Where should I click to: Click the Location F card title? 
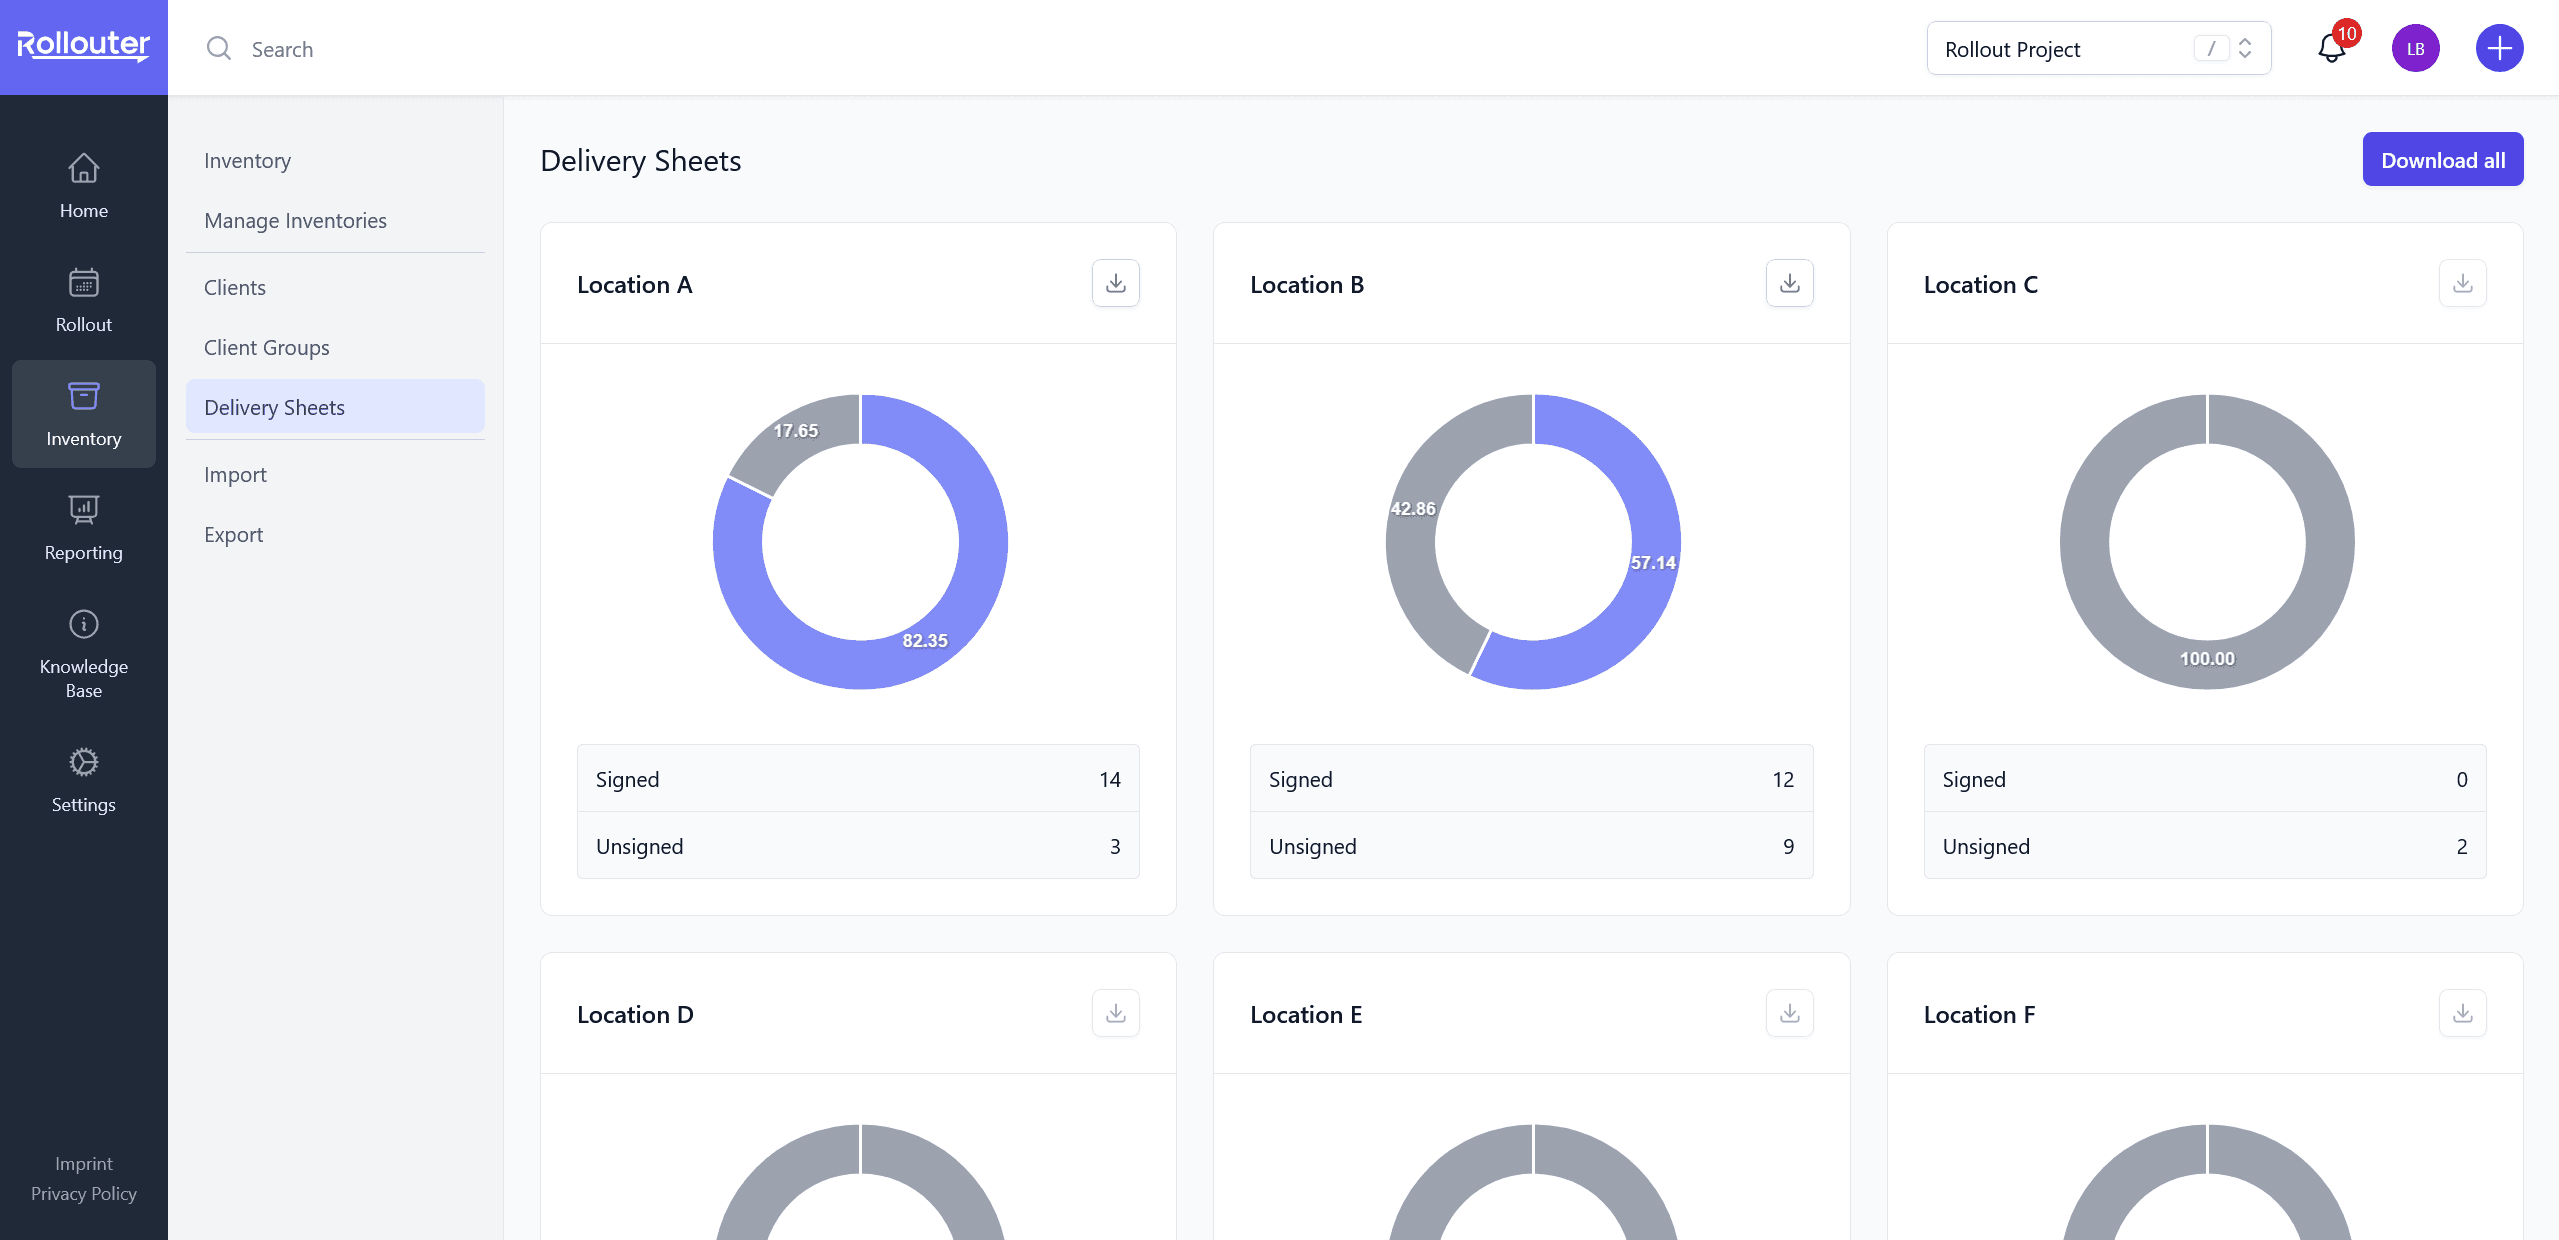pyautogui.click(x=1979, y=1014)
